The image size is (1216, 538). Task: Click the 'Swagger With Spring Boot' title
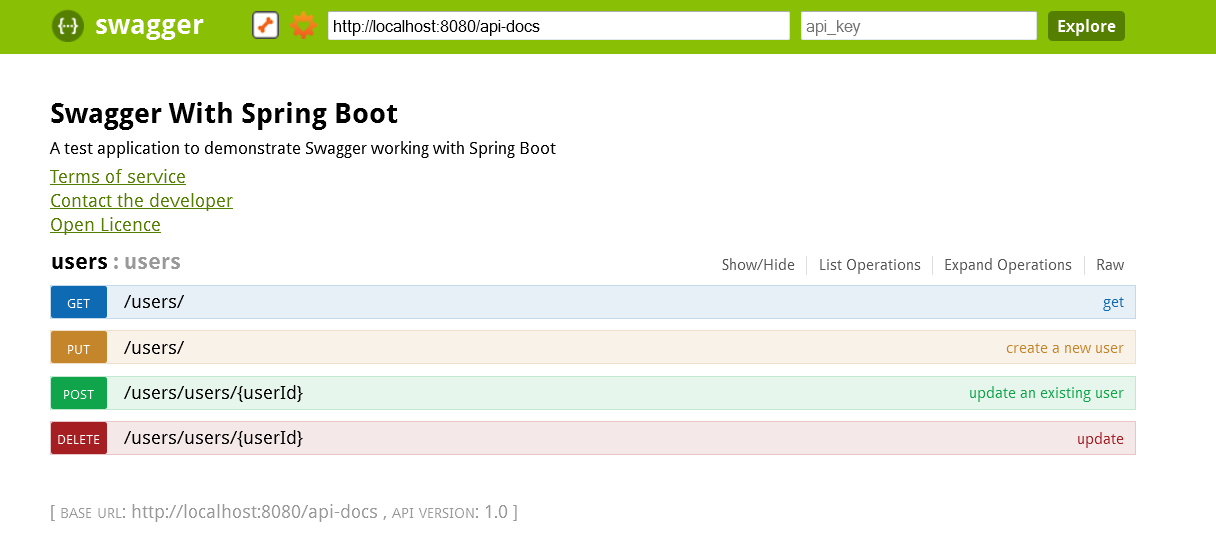tap(224, 113)
